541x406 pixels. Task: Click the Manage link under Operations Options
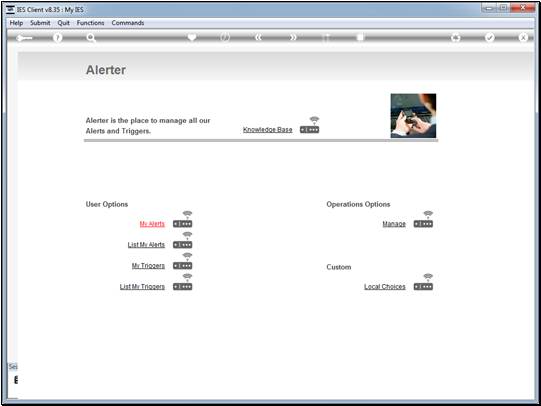pyautogui.click(x=394, y=224)
